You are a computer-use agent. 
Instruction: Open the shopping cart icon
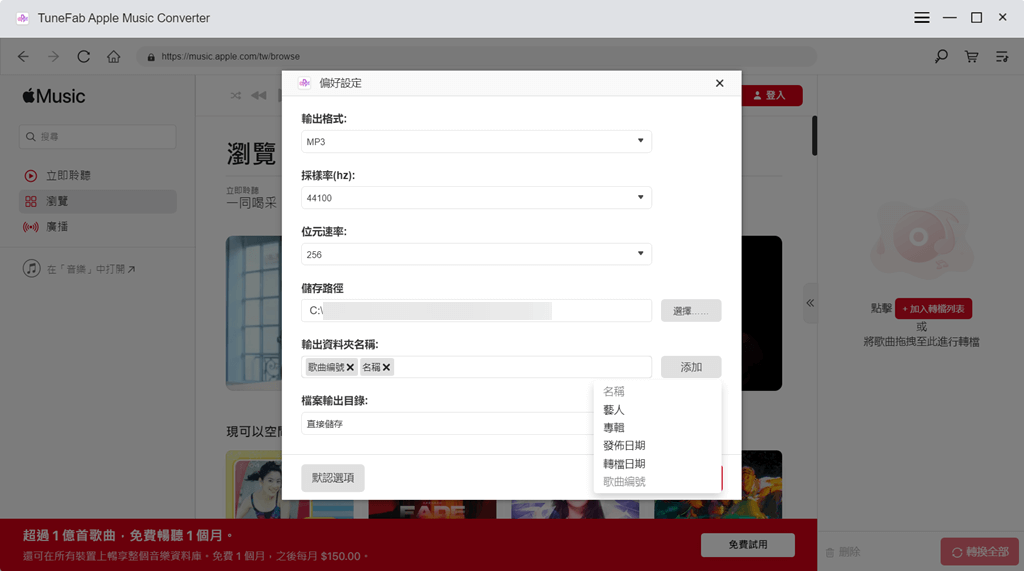tap(972, 57)
